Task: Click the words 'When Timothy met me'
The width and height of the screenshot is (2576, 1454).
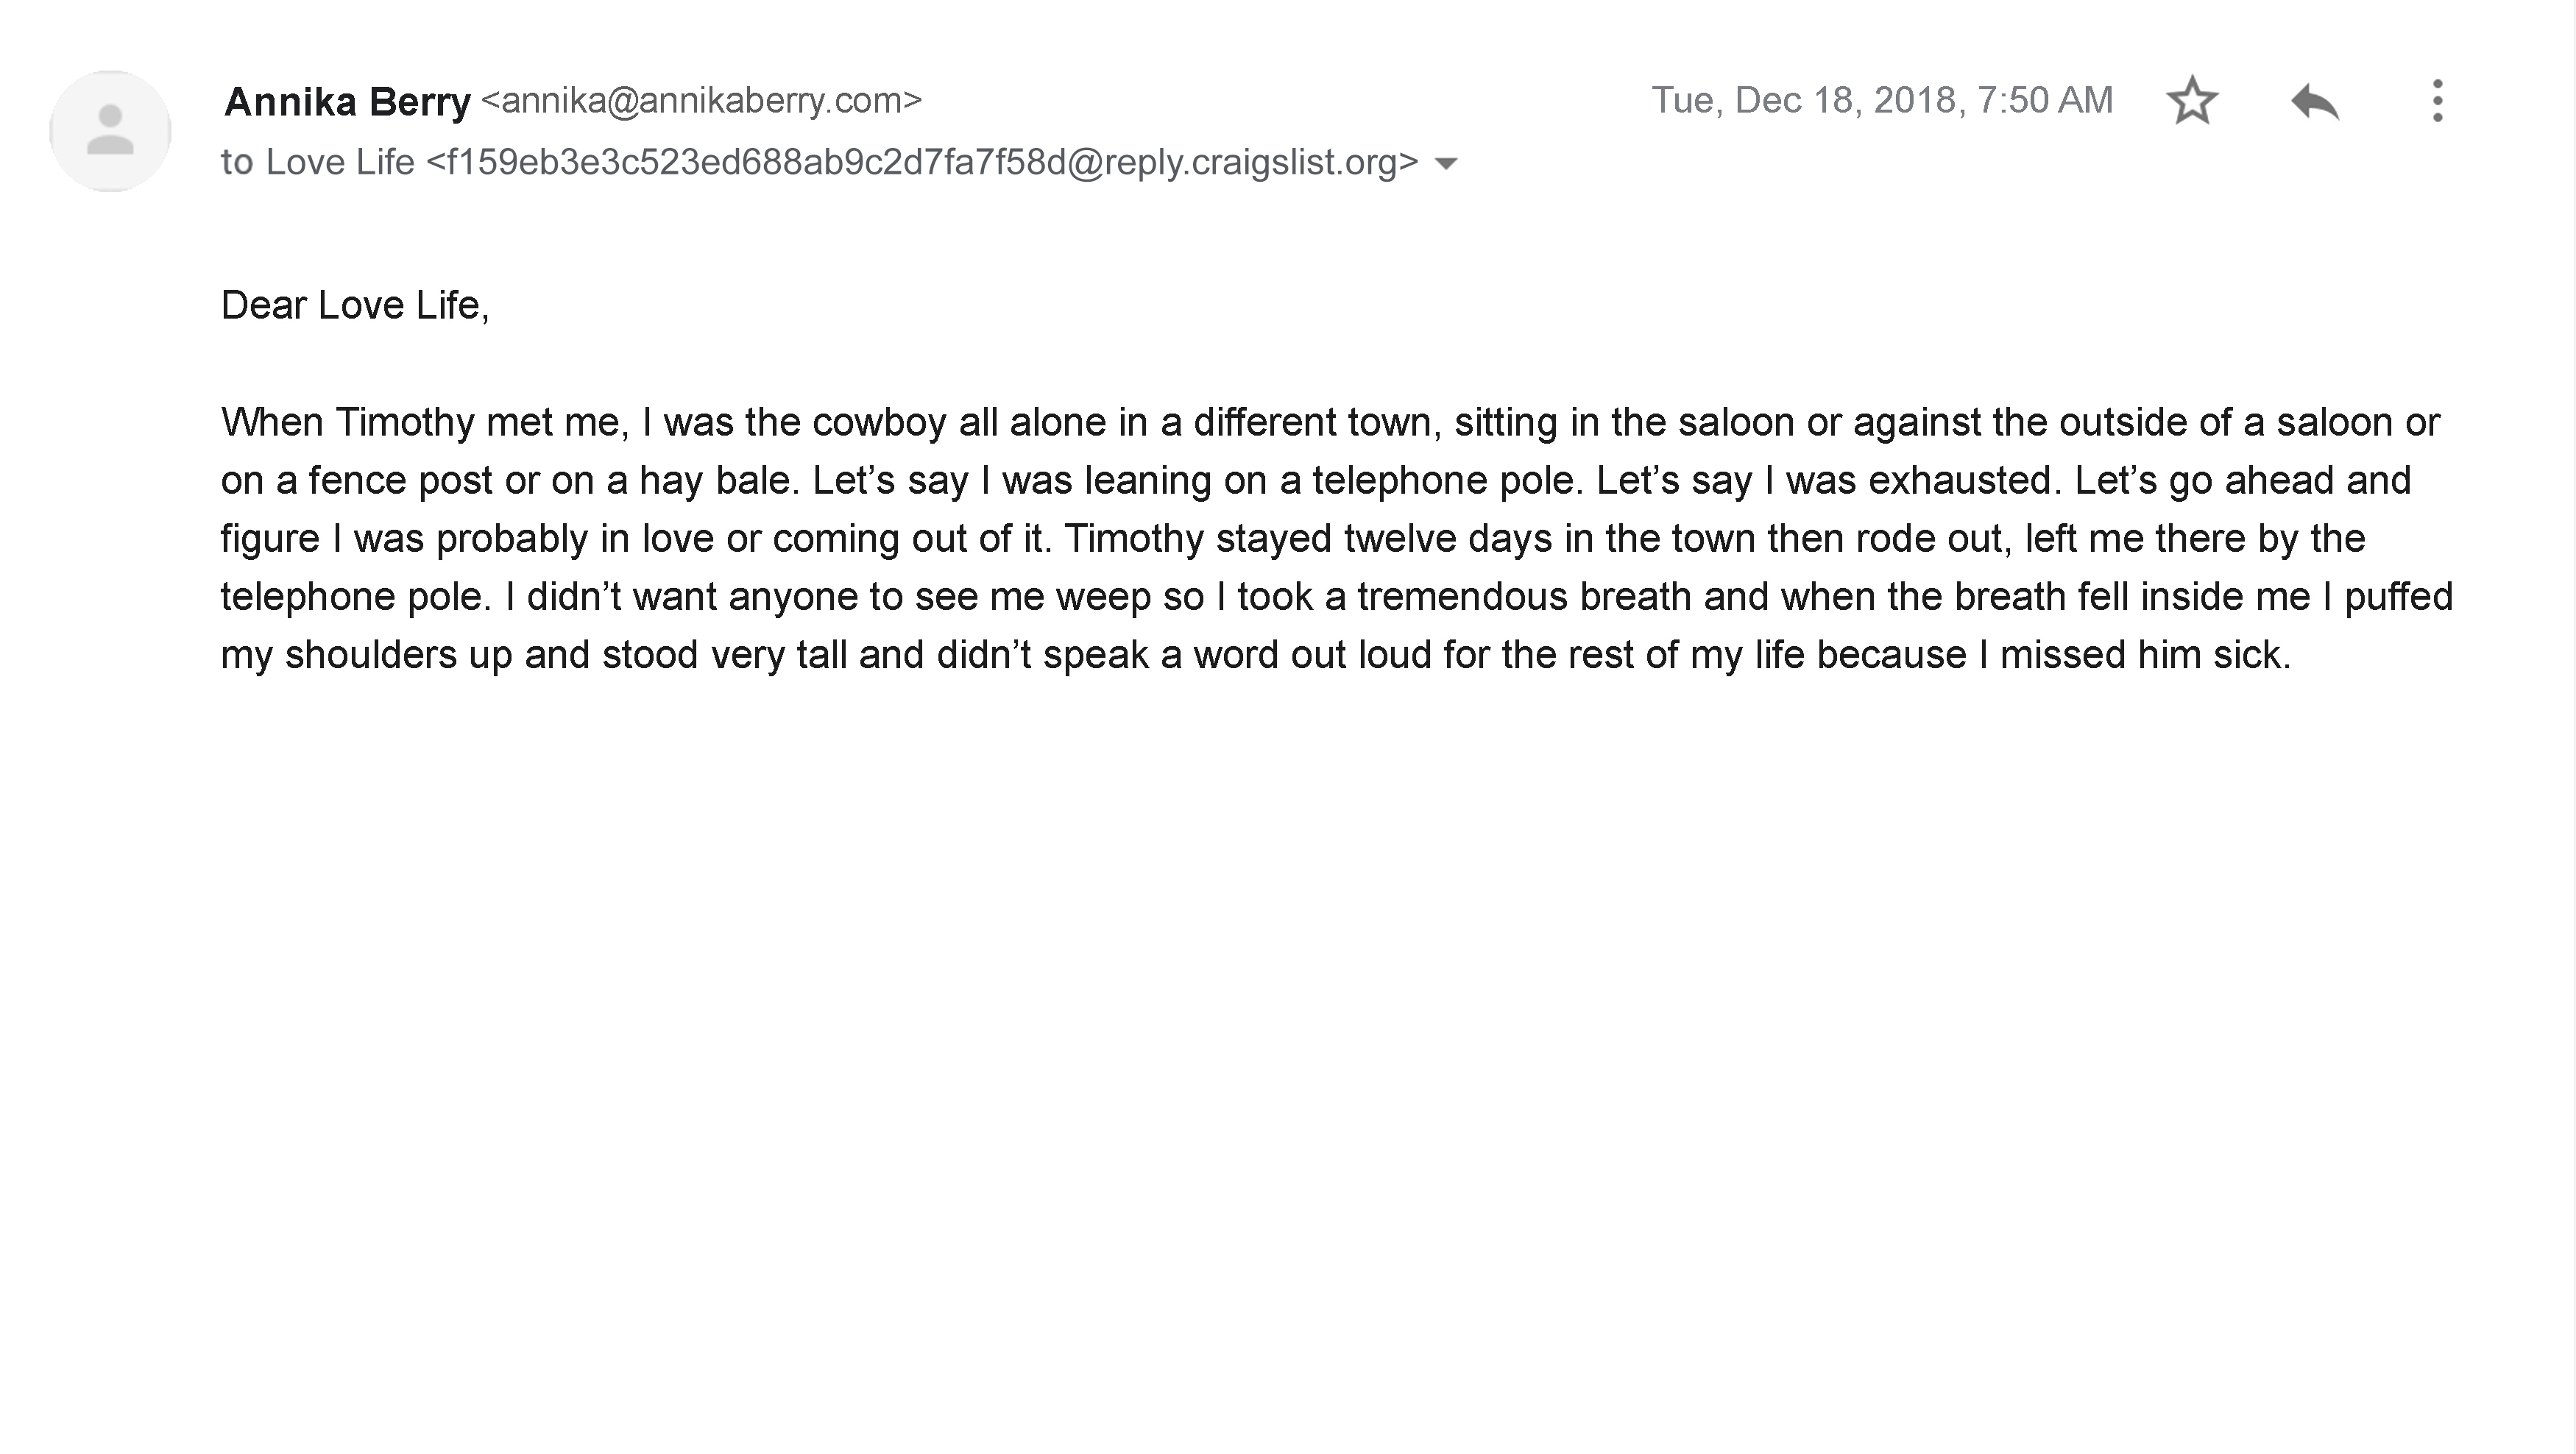Action: [x=424, y=422]
